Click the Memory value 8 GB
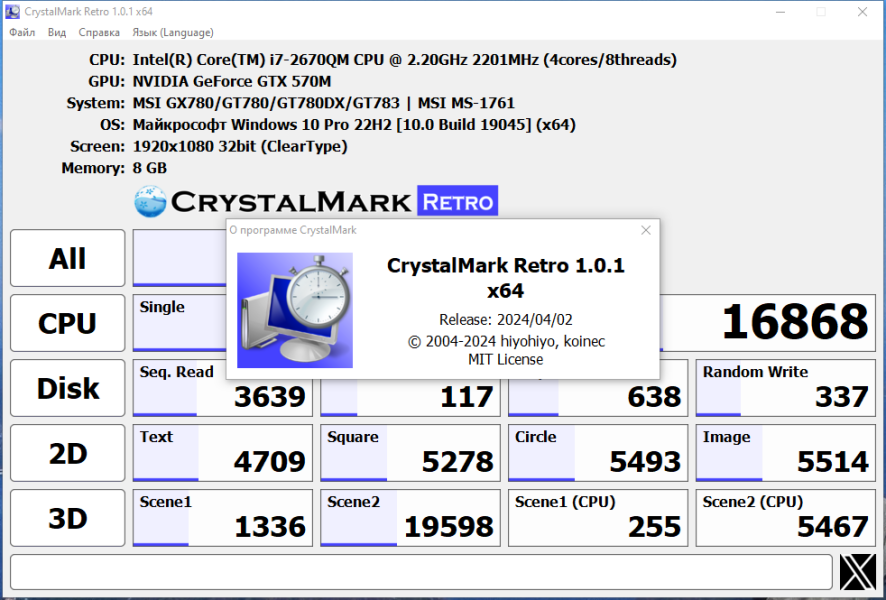This screenshot has height=600, width=886. pos(150,168)
